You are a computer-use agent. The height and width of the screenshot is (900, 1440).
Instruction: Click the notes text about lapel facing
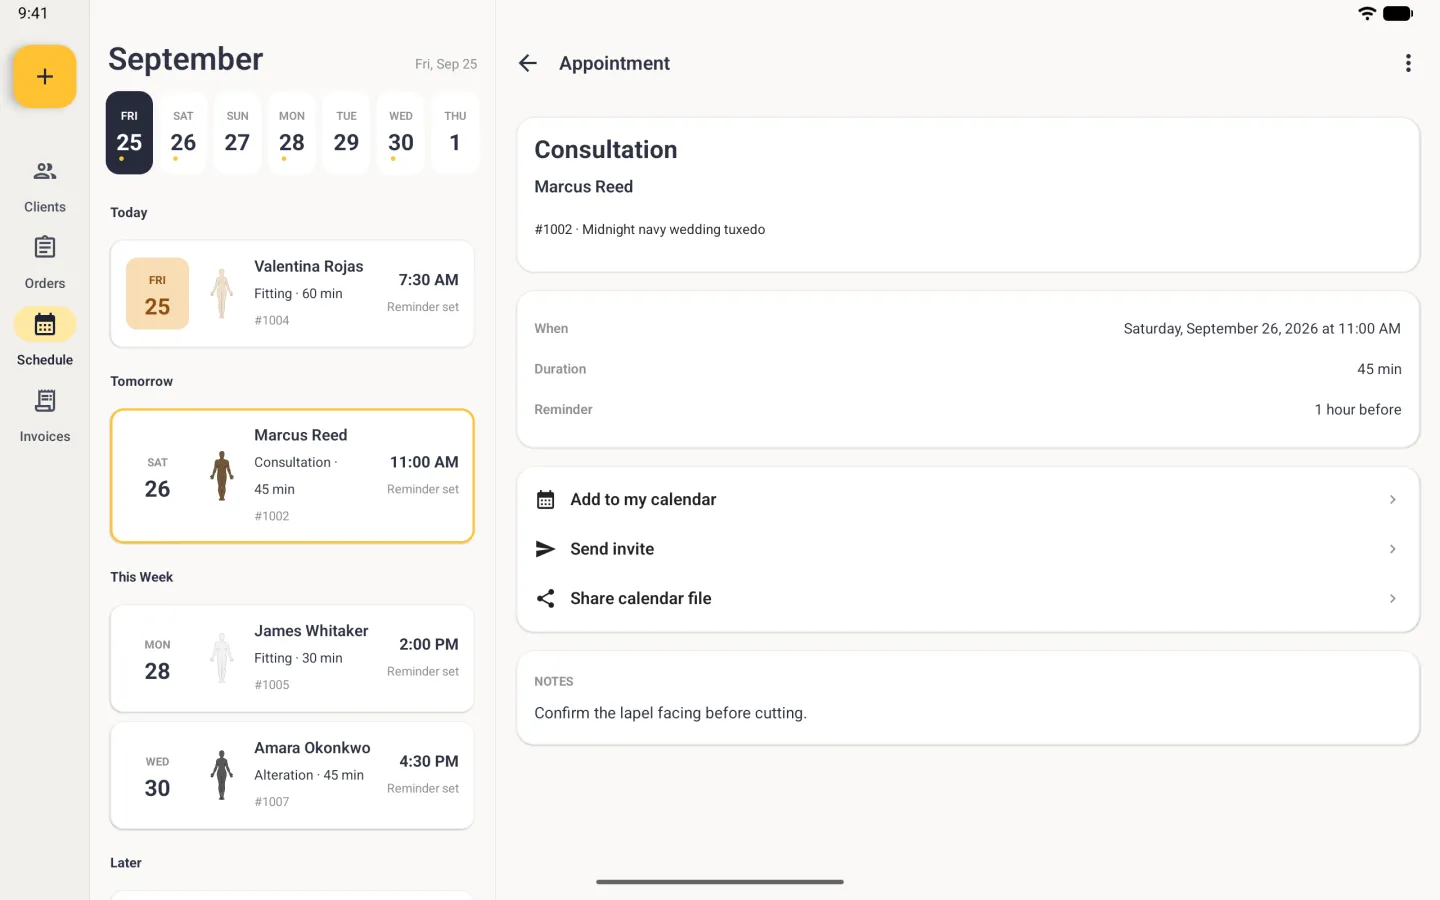670,713
